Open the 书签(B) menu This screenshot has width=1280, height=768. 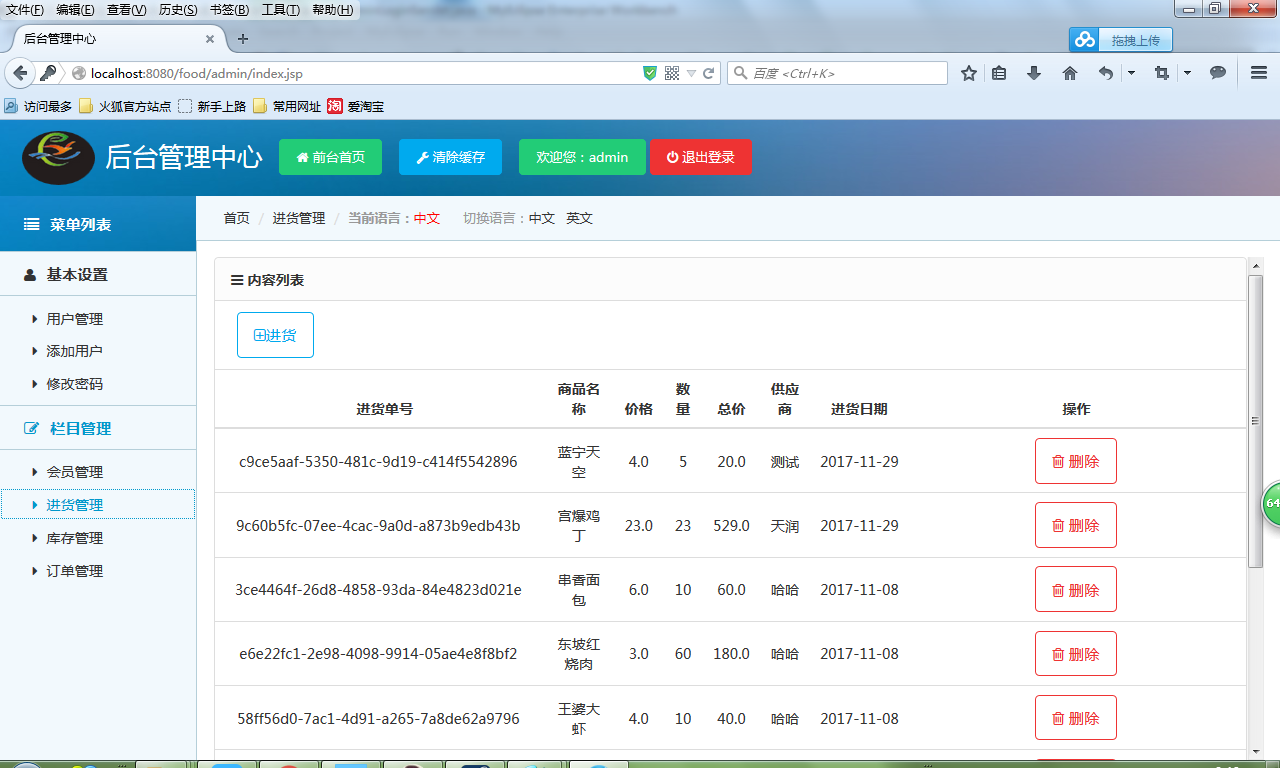click(229, 10)
